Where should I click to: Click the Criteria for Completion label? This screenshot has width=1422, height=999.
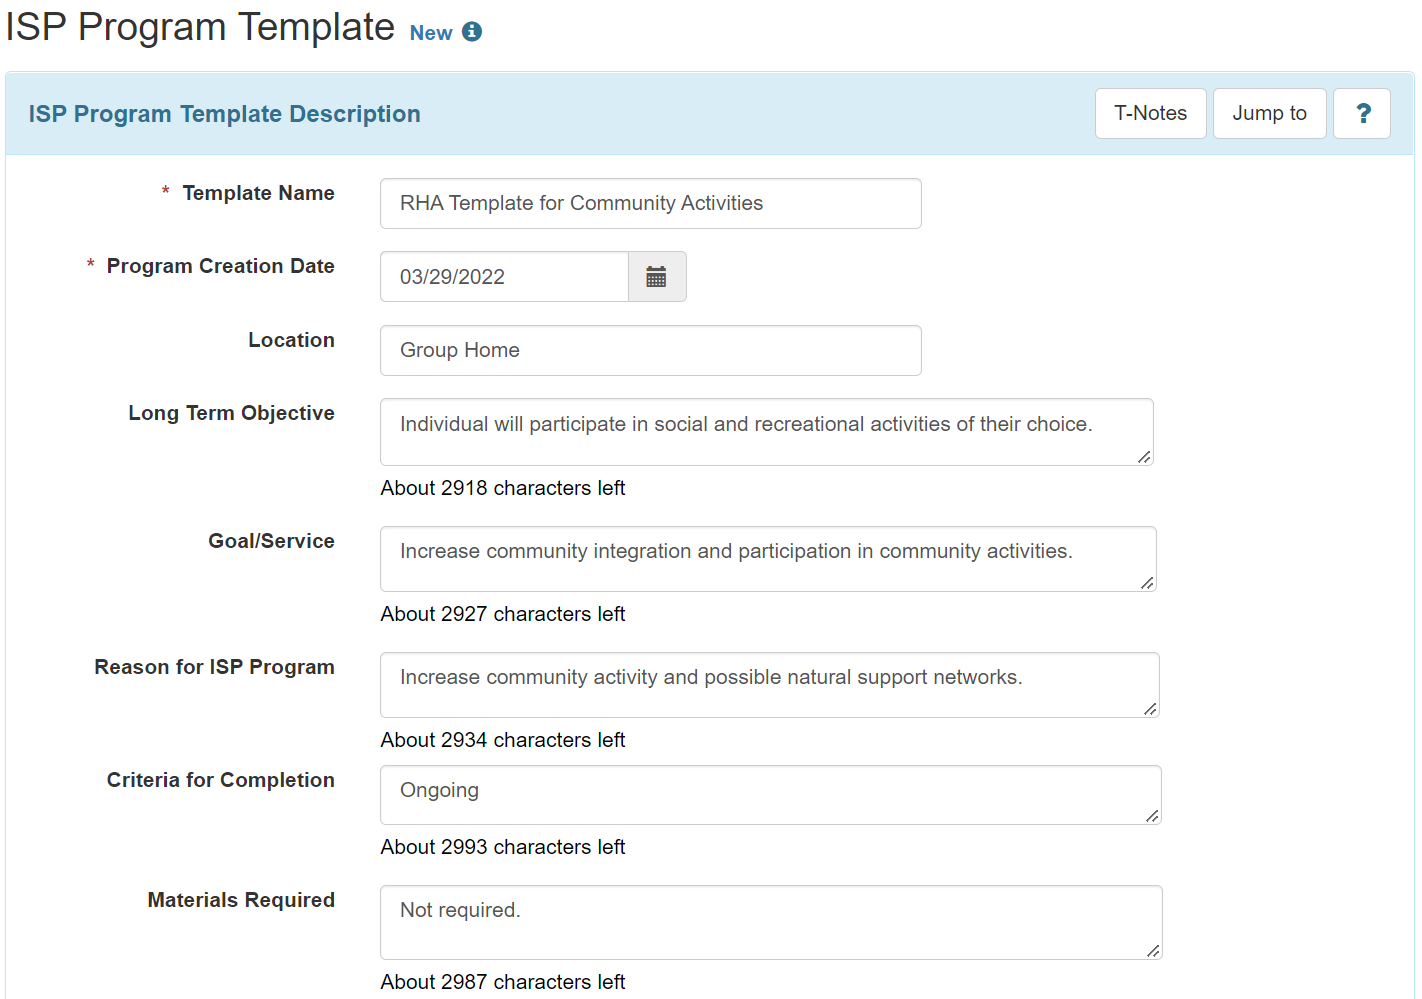point(221,780)
